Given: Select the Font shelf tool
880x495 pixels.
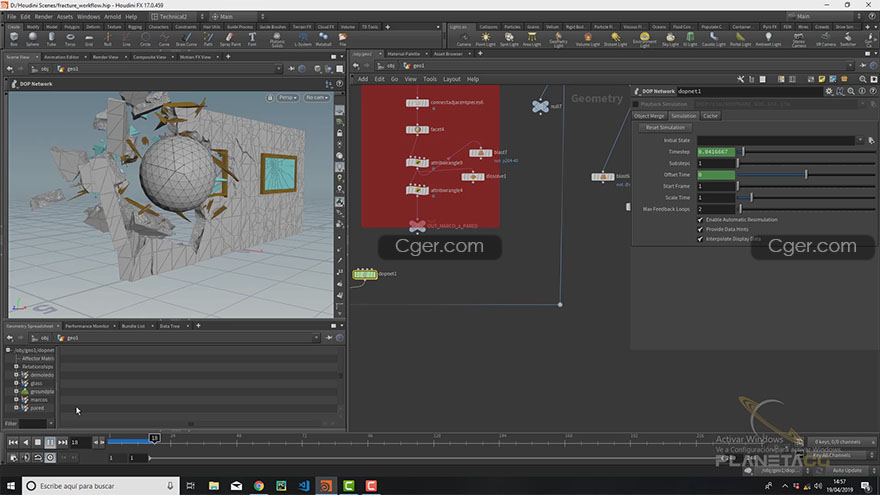Looking at the screenshot, I should click(252, 39).
